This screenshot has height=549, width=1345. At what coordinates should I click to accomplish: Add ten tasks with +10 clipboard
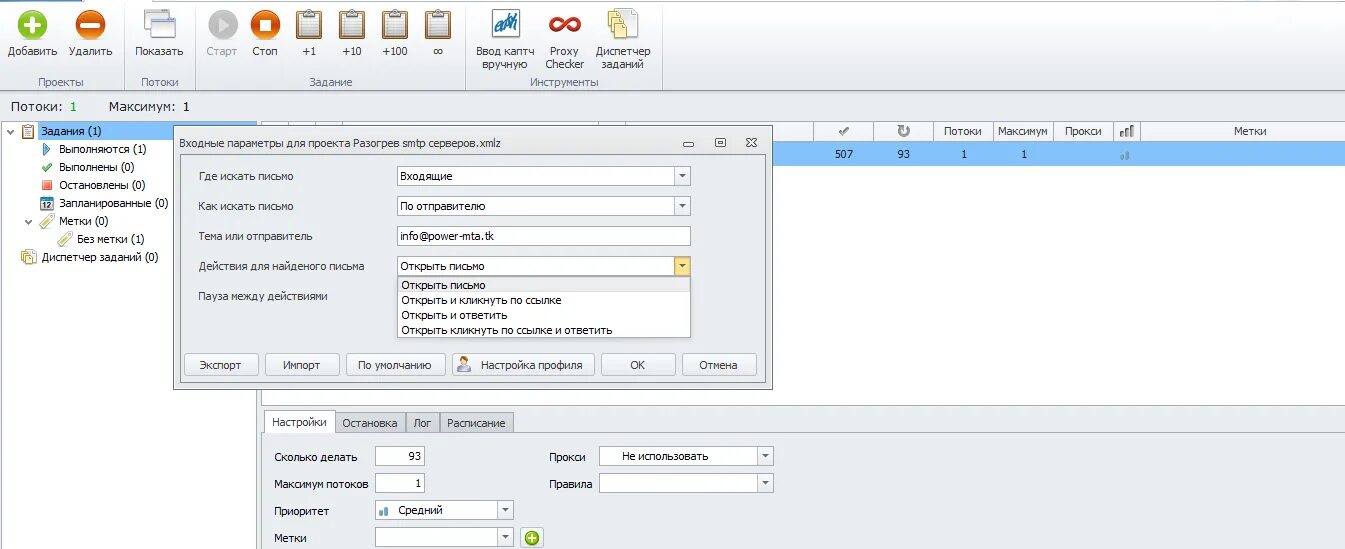pyautogui.click(x=352, y=25)
